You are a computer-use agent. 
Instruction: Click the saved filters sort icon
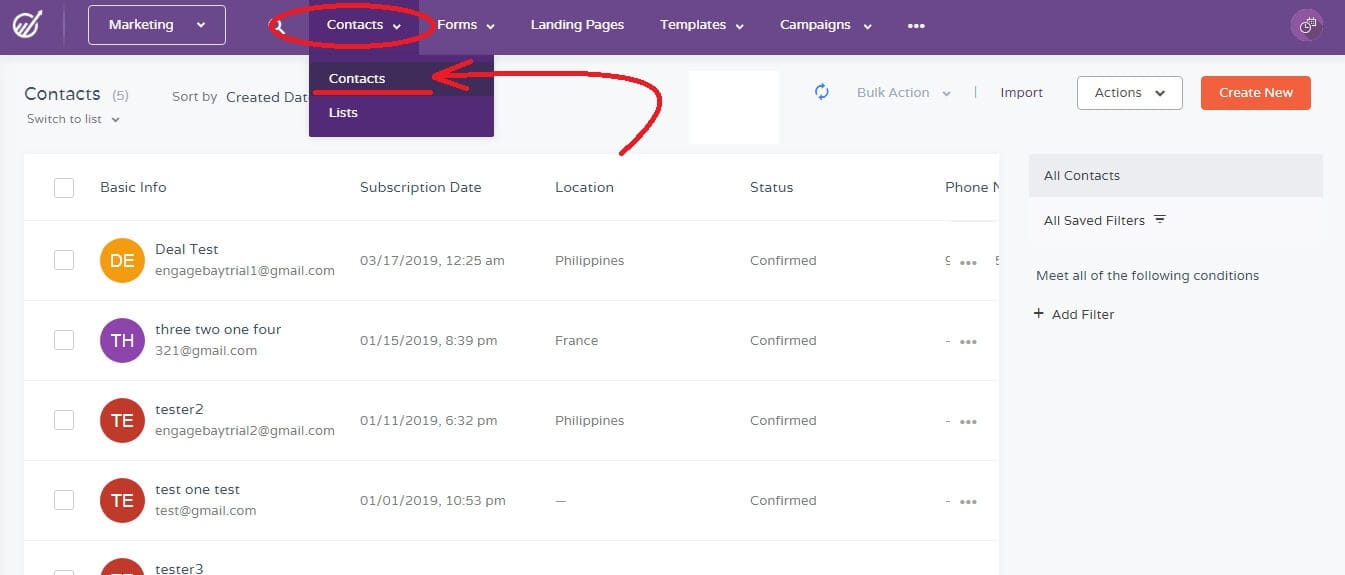[x=1160, y=219]
